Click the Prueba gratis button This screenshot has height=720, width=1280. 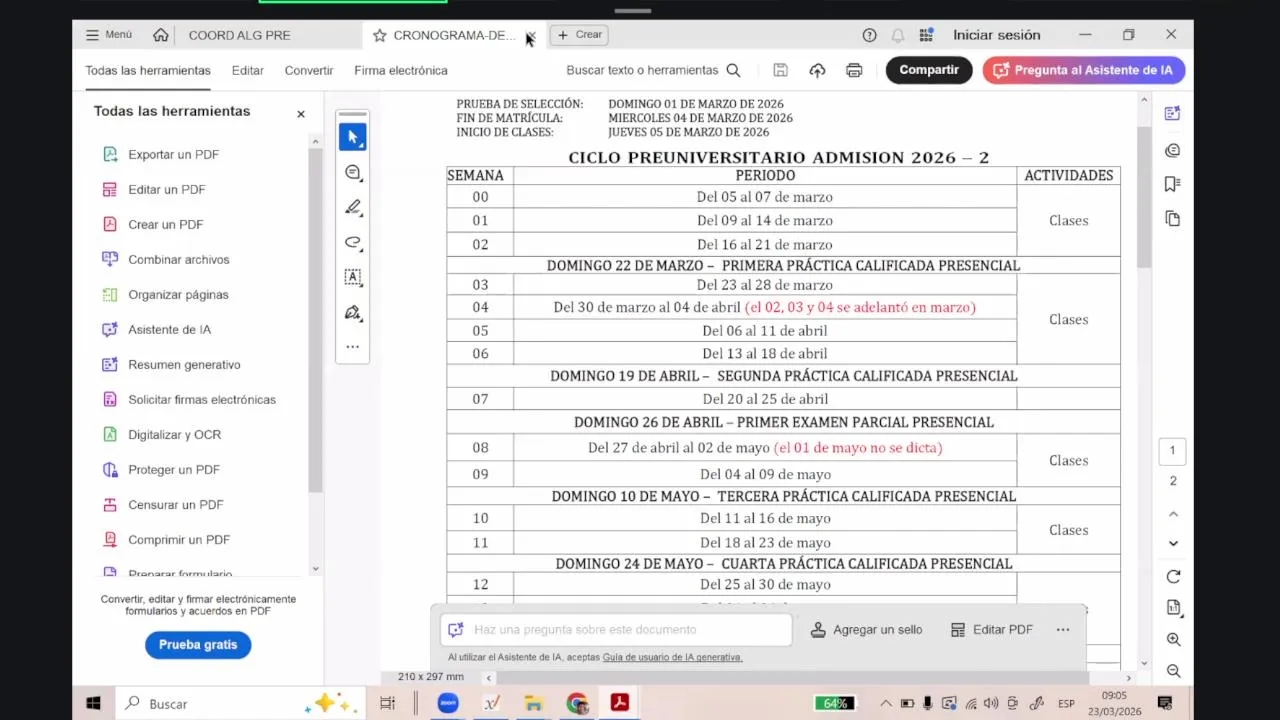click(198, 644)
